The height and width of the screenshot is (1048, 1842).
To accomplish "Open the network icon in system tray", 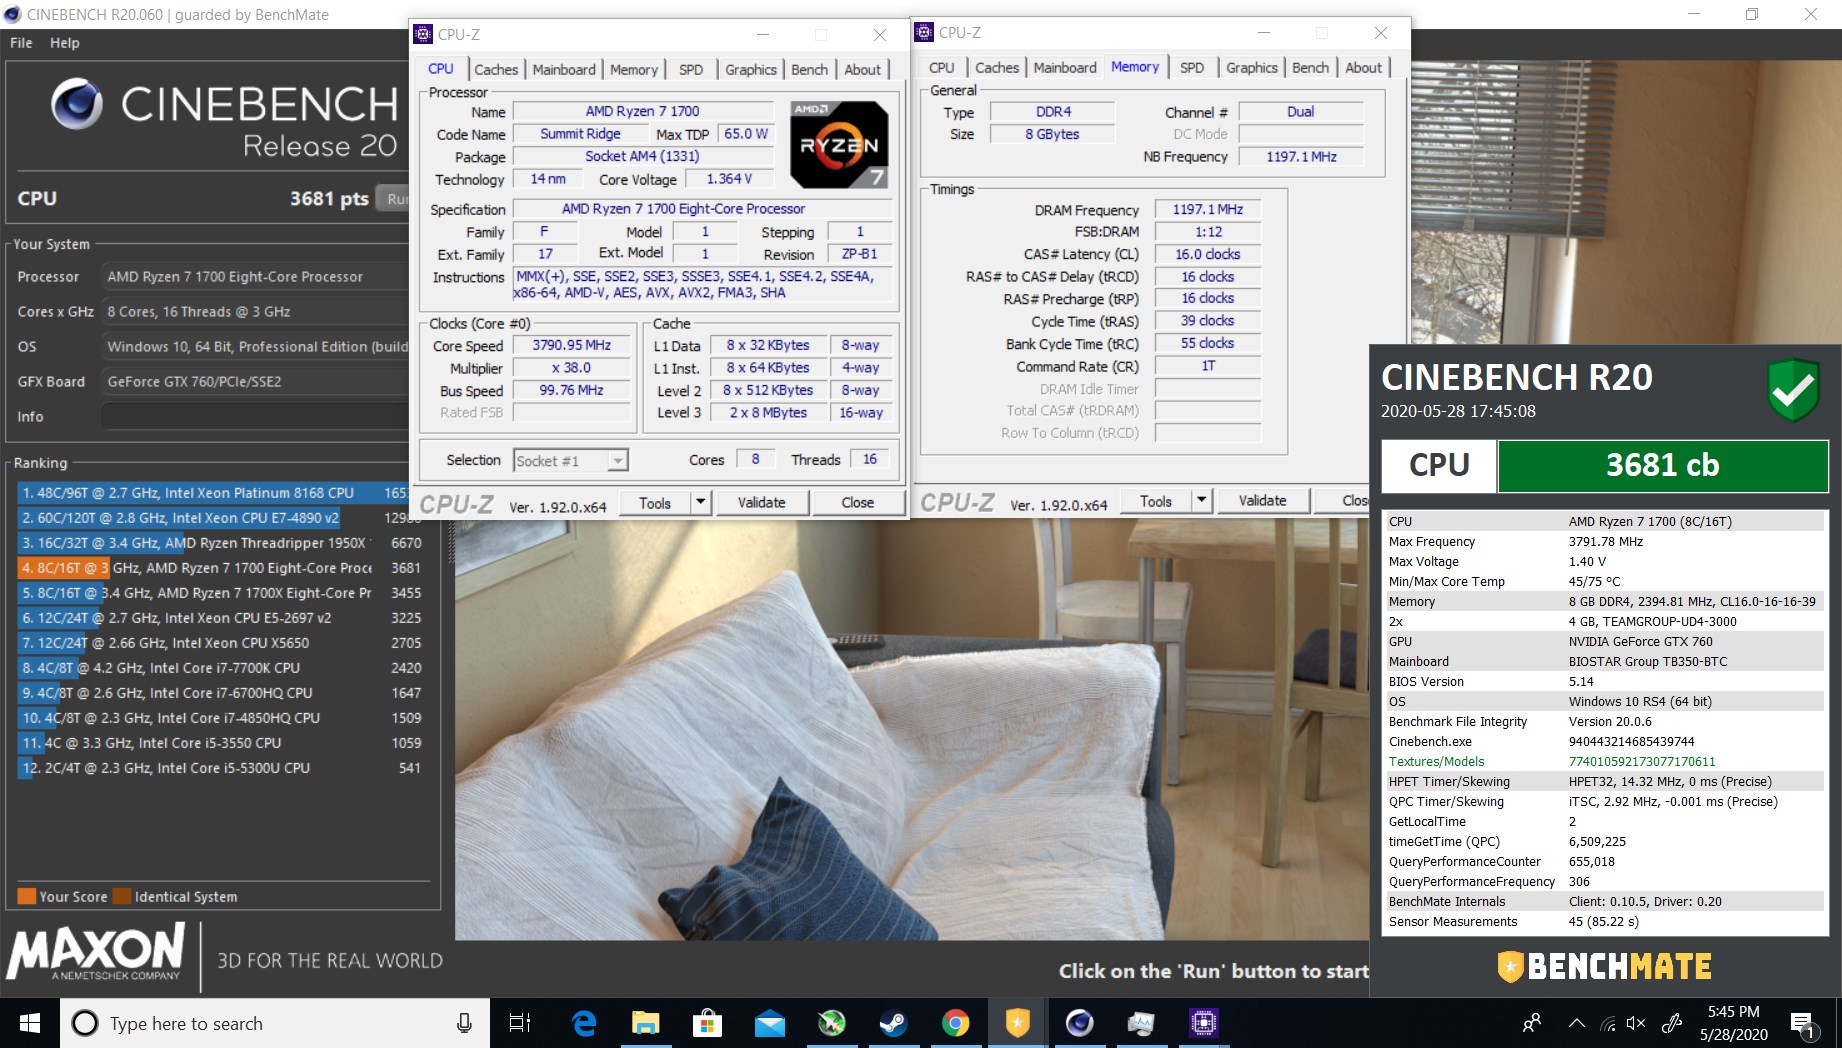I will (x=1608, y=1023).
